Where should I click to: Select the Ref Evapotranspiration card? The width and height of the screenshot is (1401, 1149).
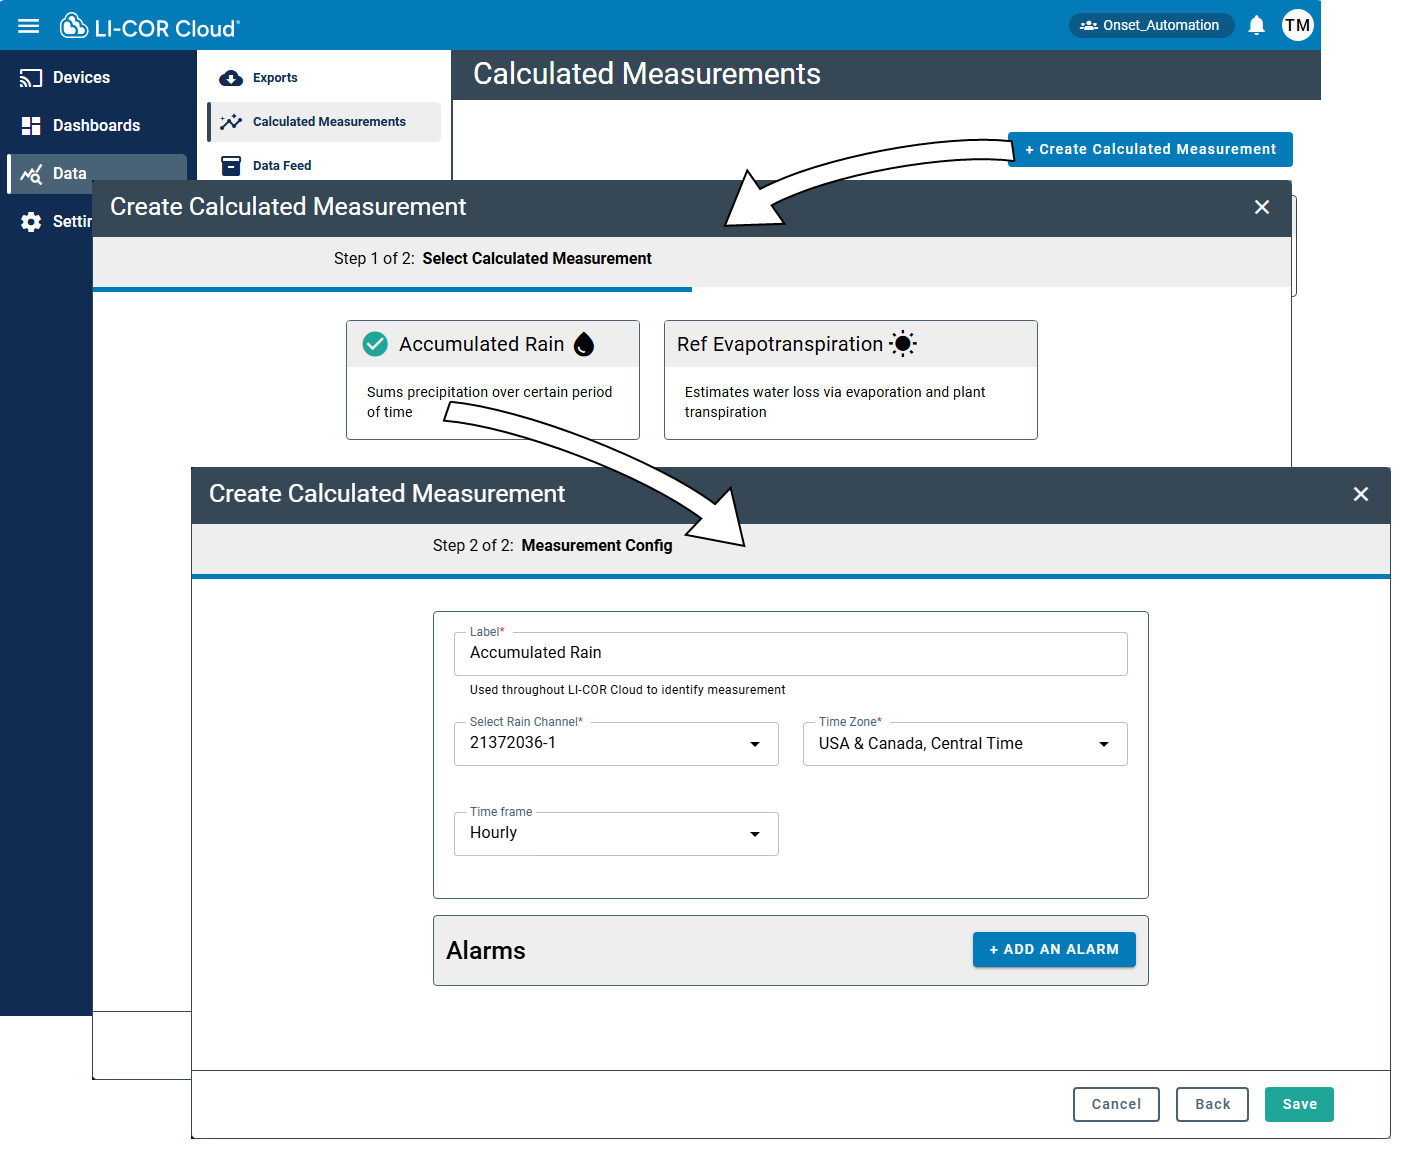click(x=850, y=380)
